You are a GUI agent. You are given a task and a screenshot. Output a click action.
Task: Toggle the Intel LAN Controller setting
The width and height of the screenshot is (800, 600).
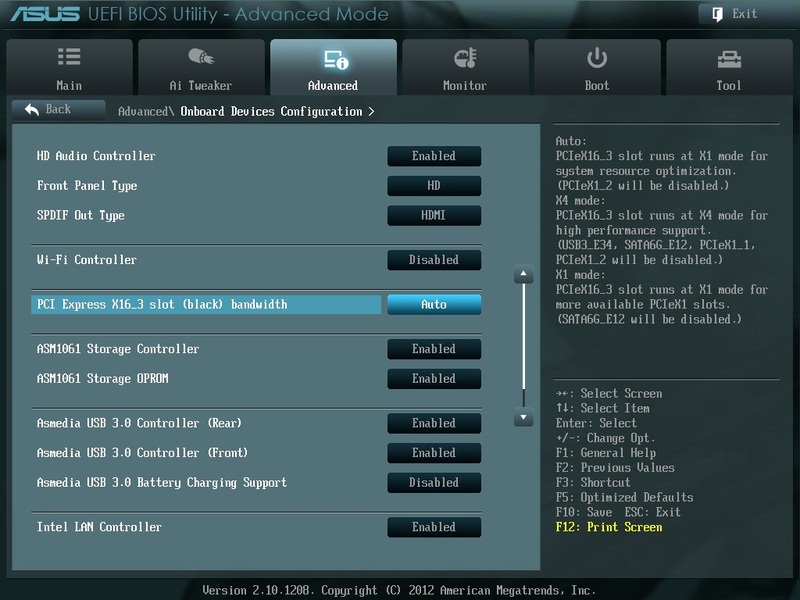tap(434, 527)
